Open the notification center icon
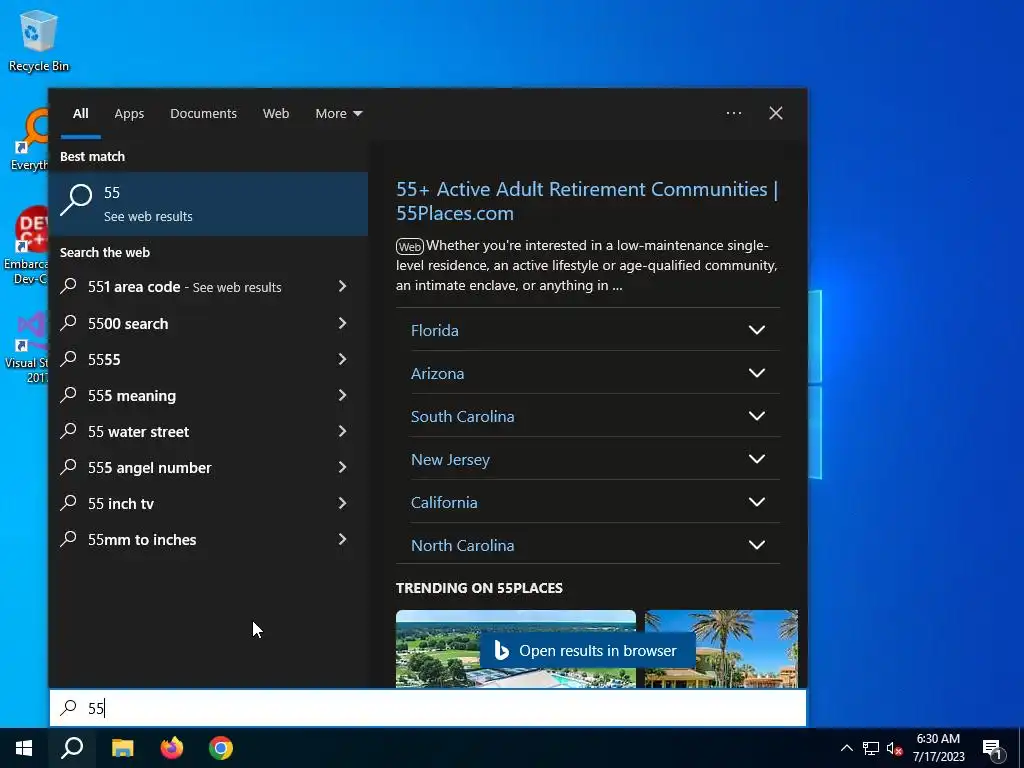 (x=993, y=749)
